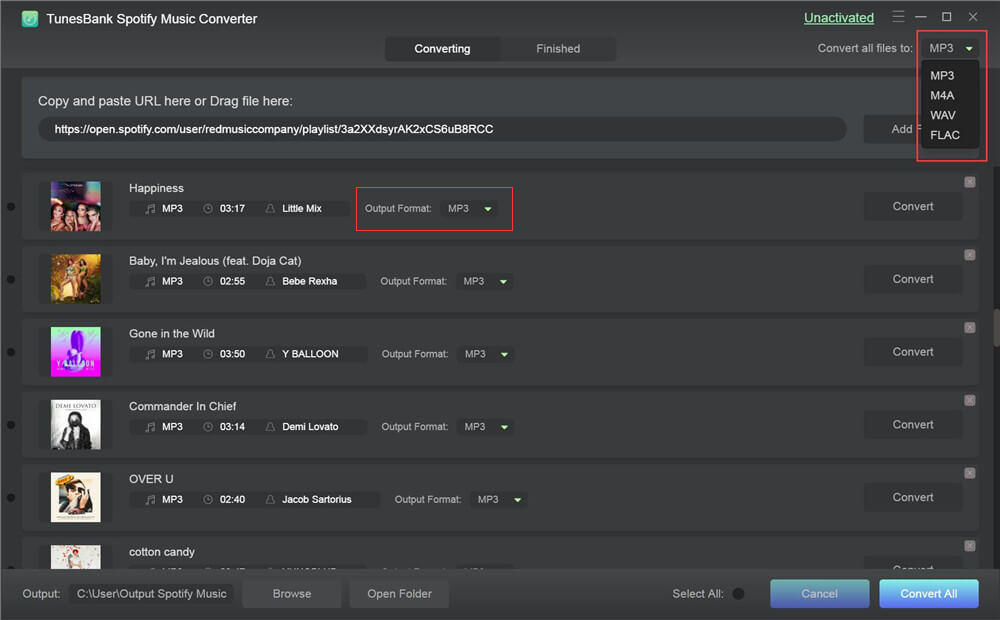Remove OVER U track with X icon
The image size is (1000, 620).
(969, 473)
